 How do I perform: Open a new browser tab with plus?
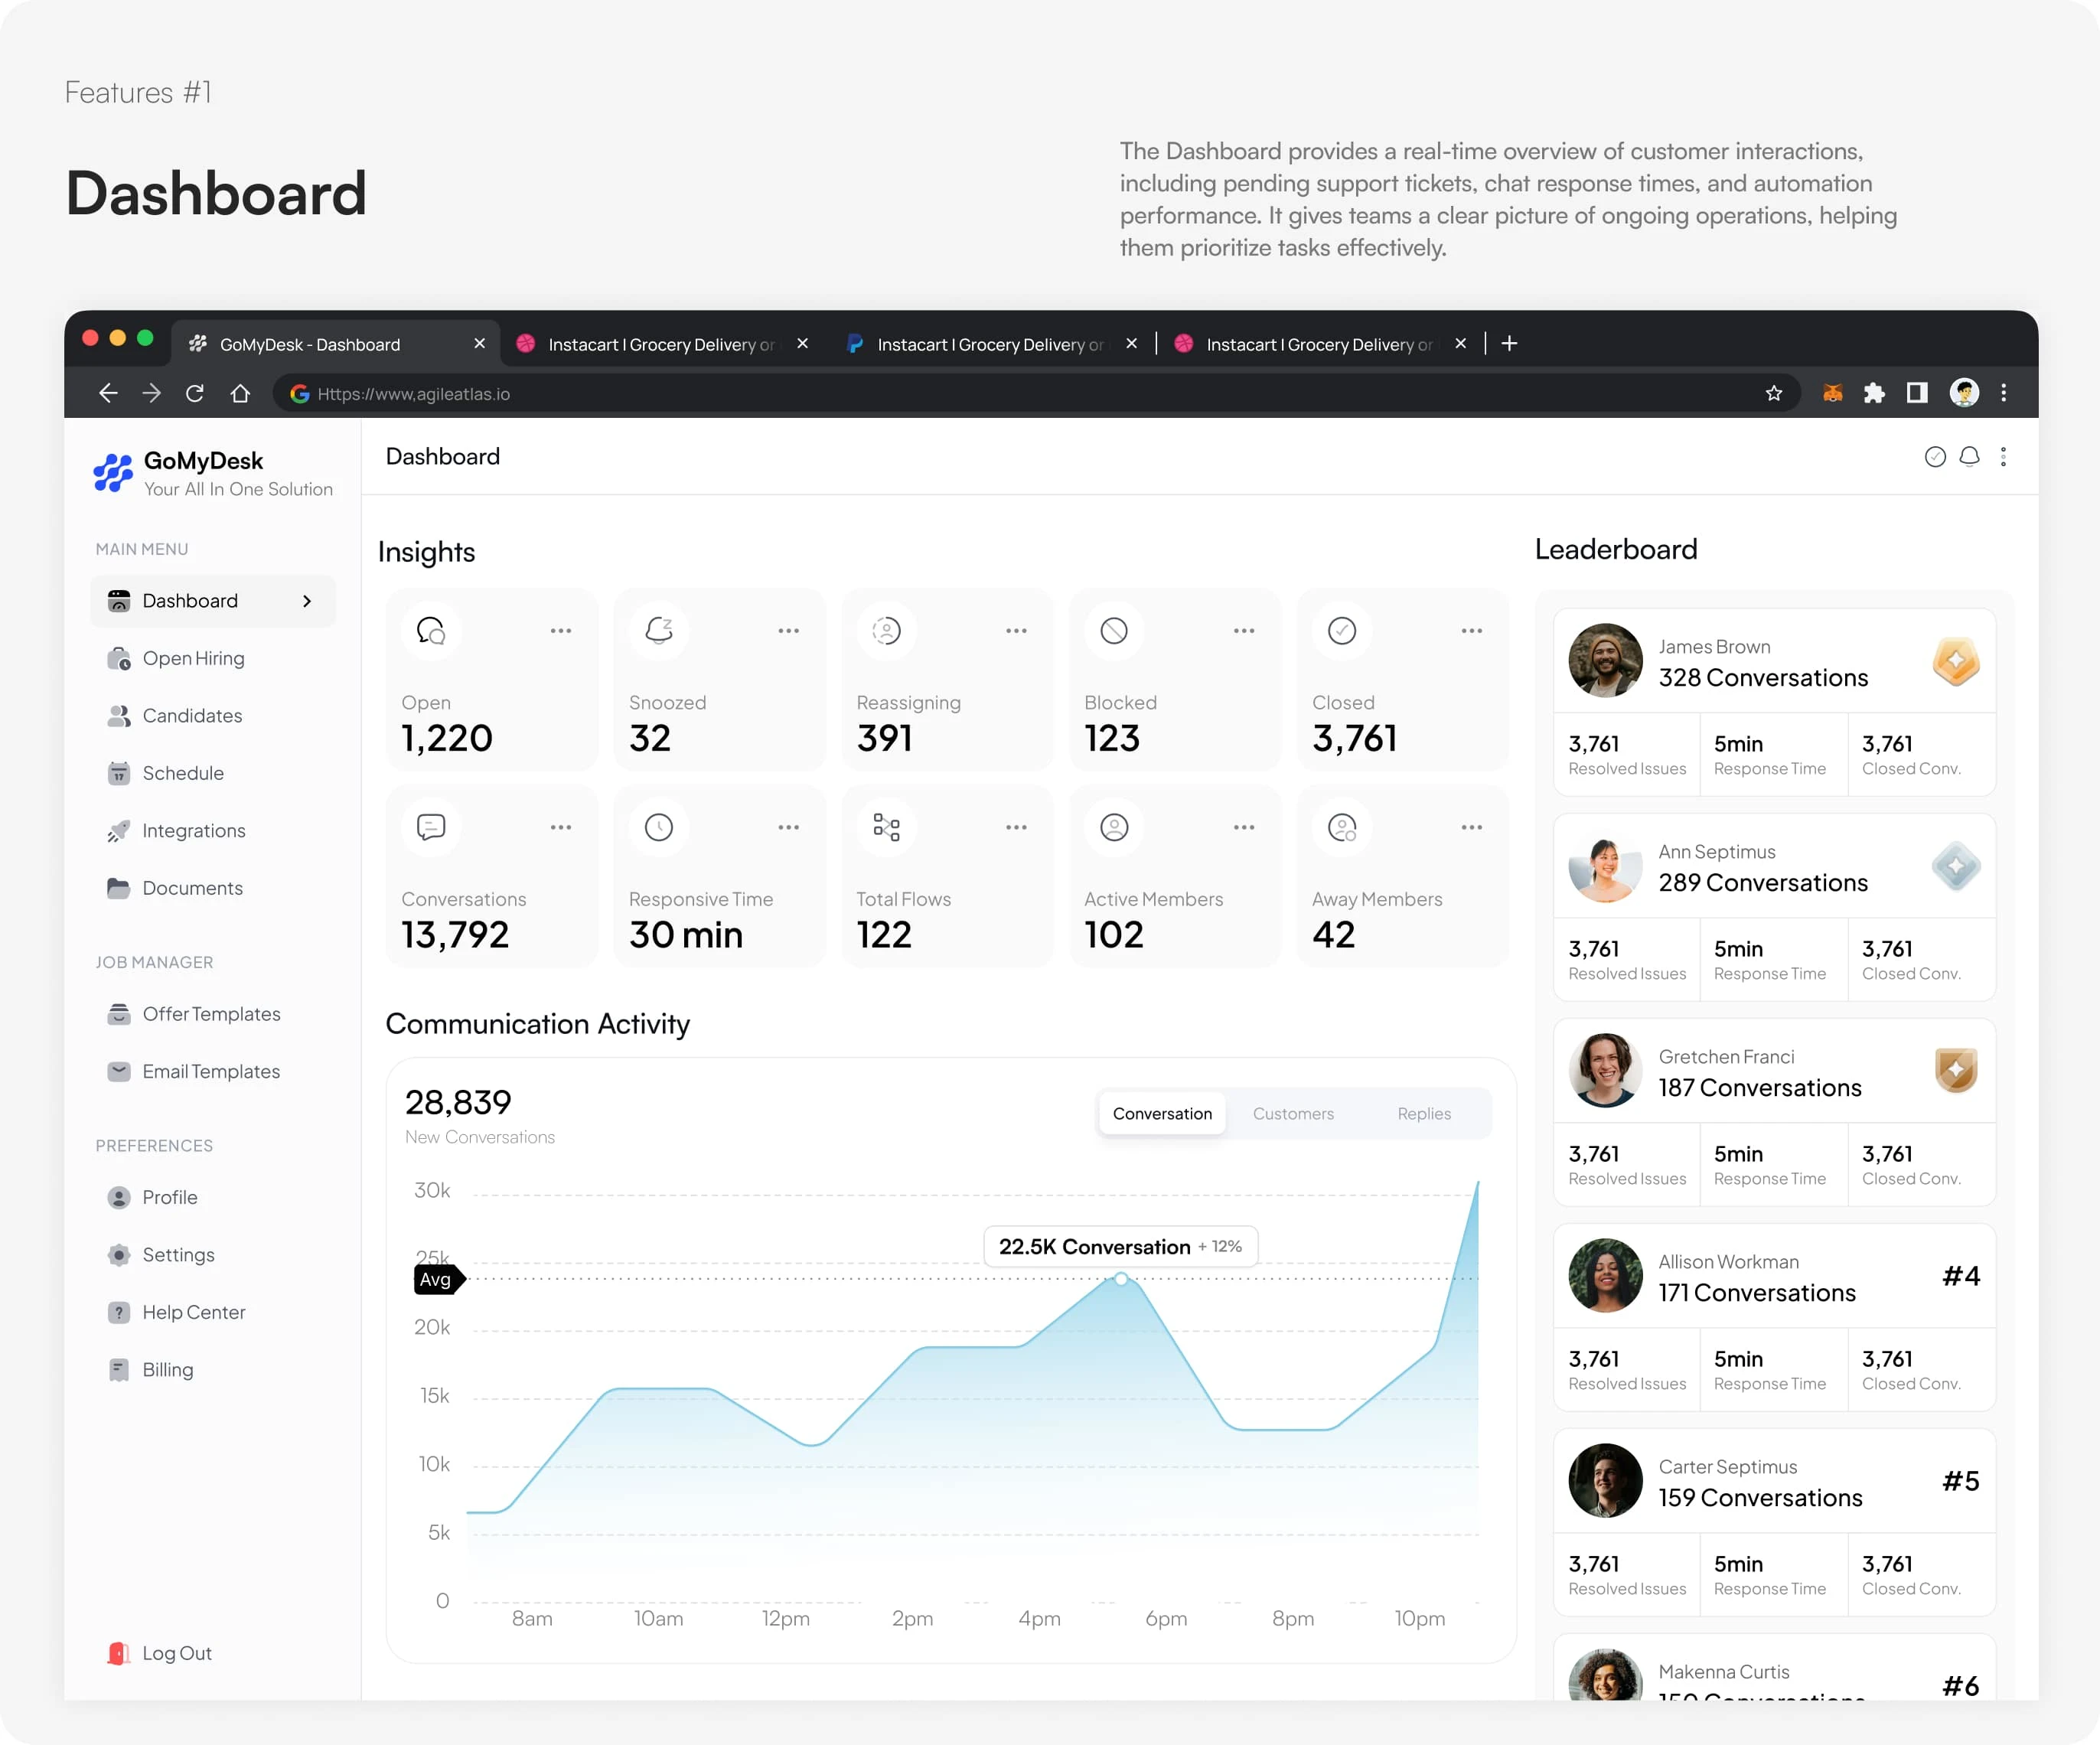pos(1510,343)
